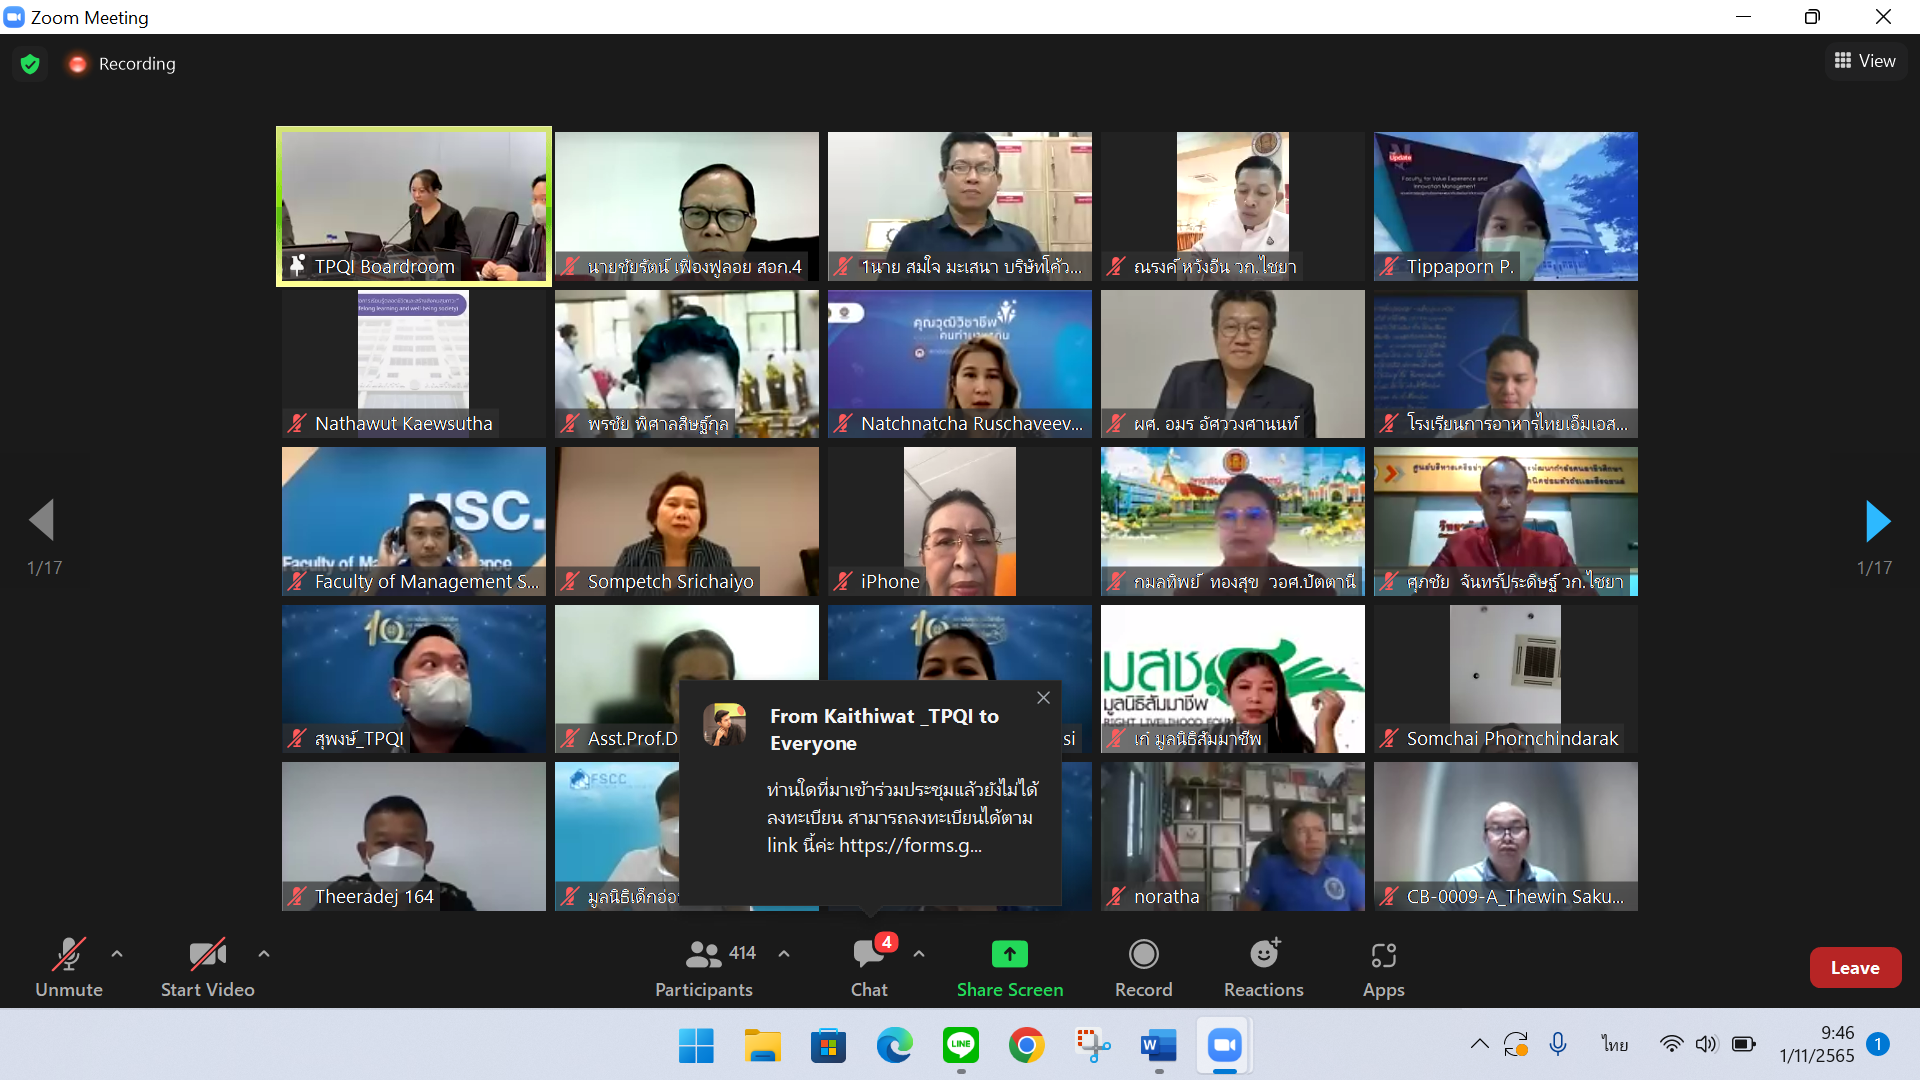This screenshot has height=1080, width=1920.
Task: Select Faculty of Management video tile
Action: (x=414, y=521)
